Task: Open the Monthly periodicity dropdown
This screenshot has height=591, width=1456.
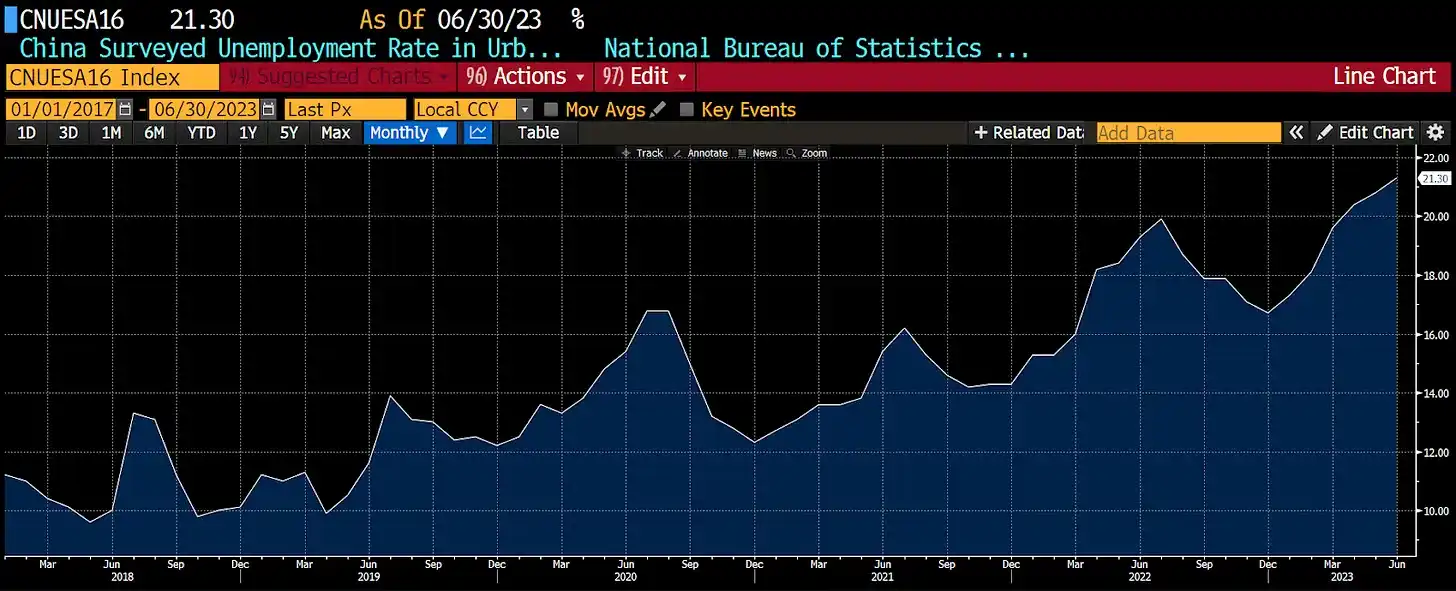Action: [410, 133]
